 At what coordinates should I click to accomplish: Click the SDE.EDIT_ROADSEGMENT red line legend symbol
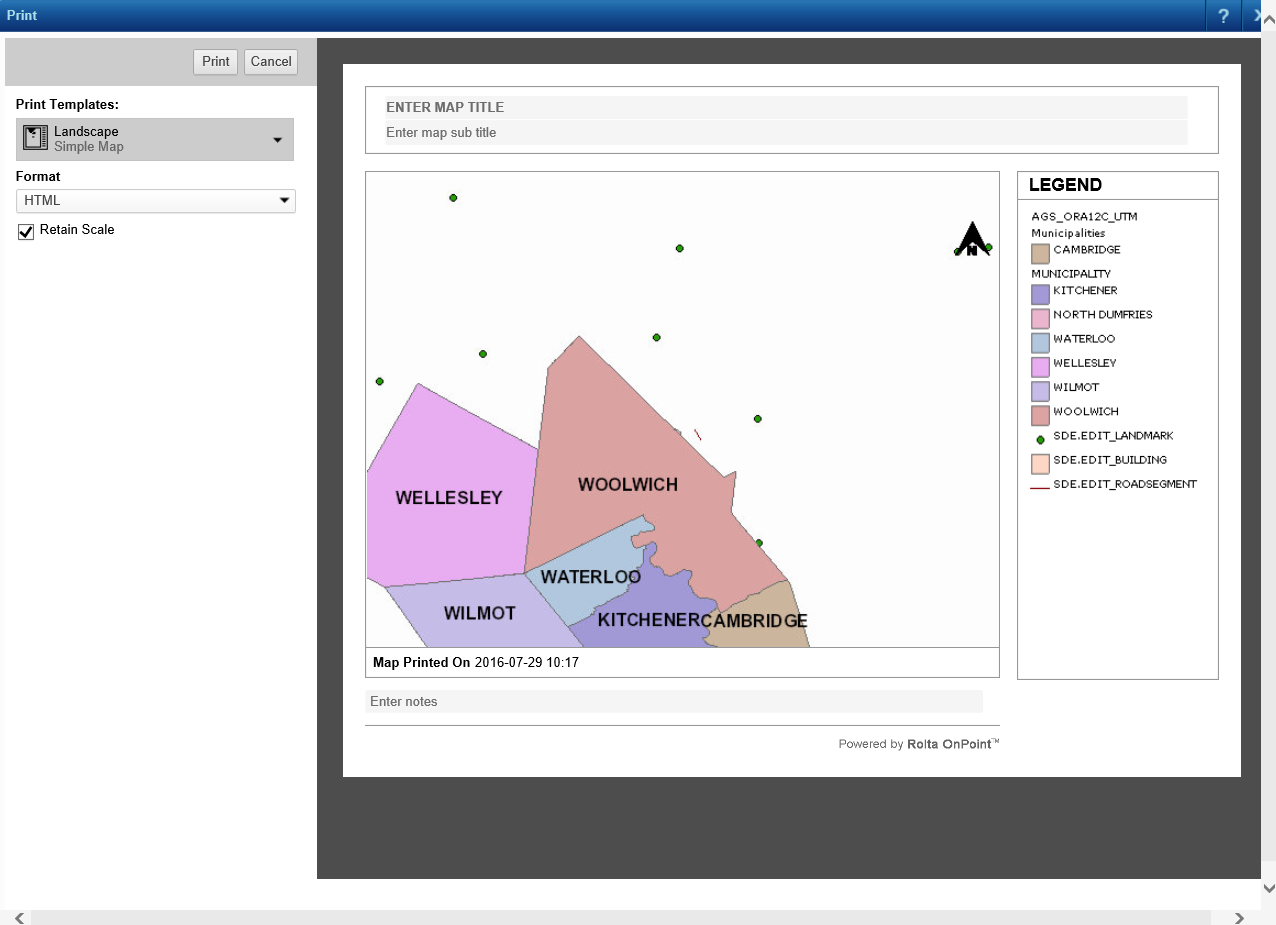click(x=1040, y=487)
